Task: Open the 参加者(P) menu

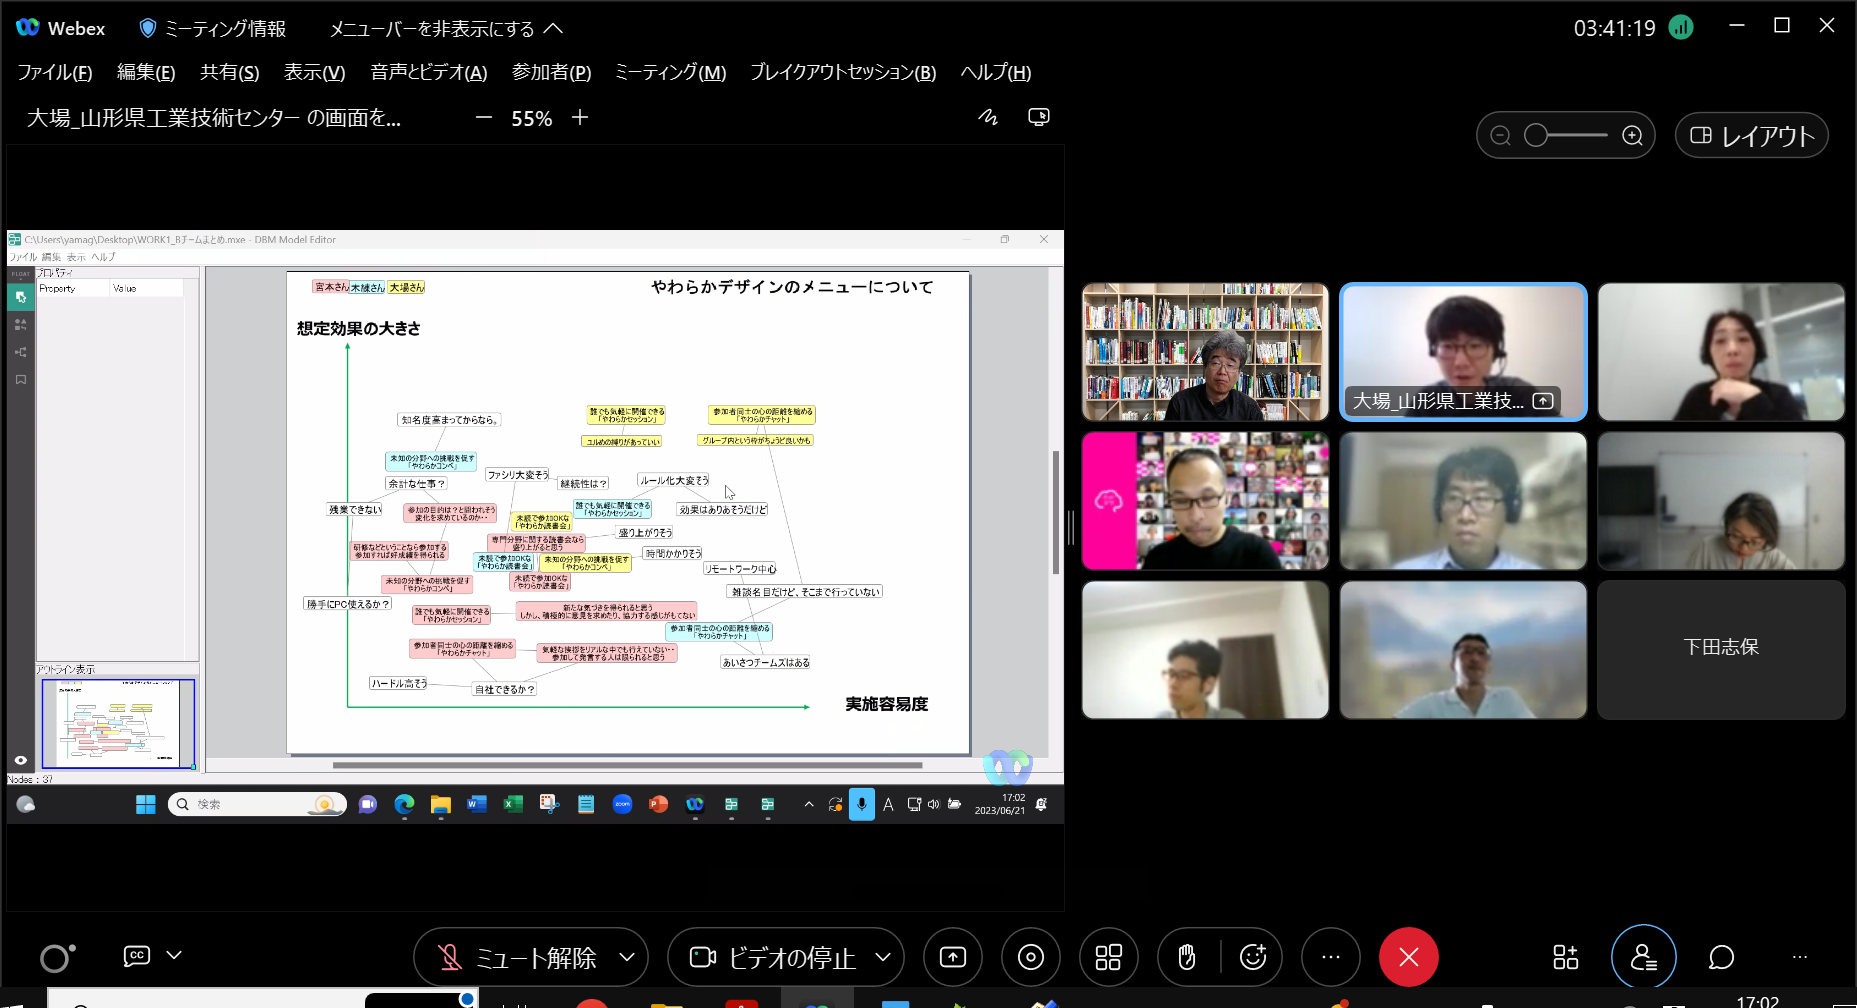Action: coord(551,72)
